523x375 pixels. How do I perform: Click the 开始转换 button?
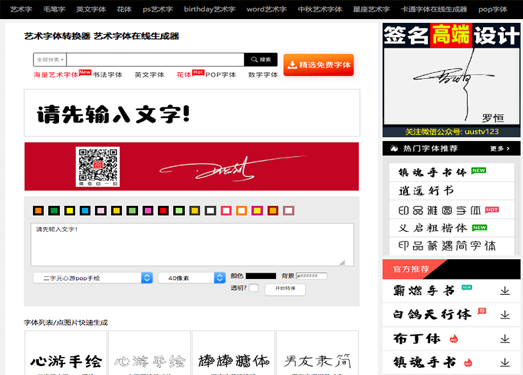click(x=285, y=289)
